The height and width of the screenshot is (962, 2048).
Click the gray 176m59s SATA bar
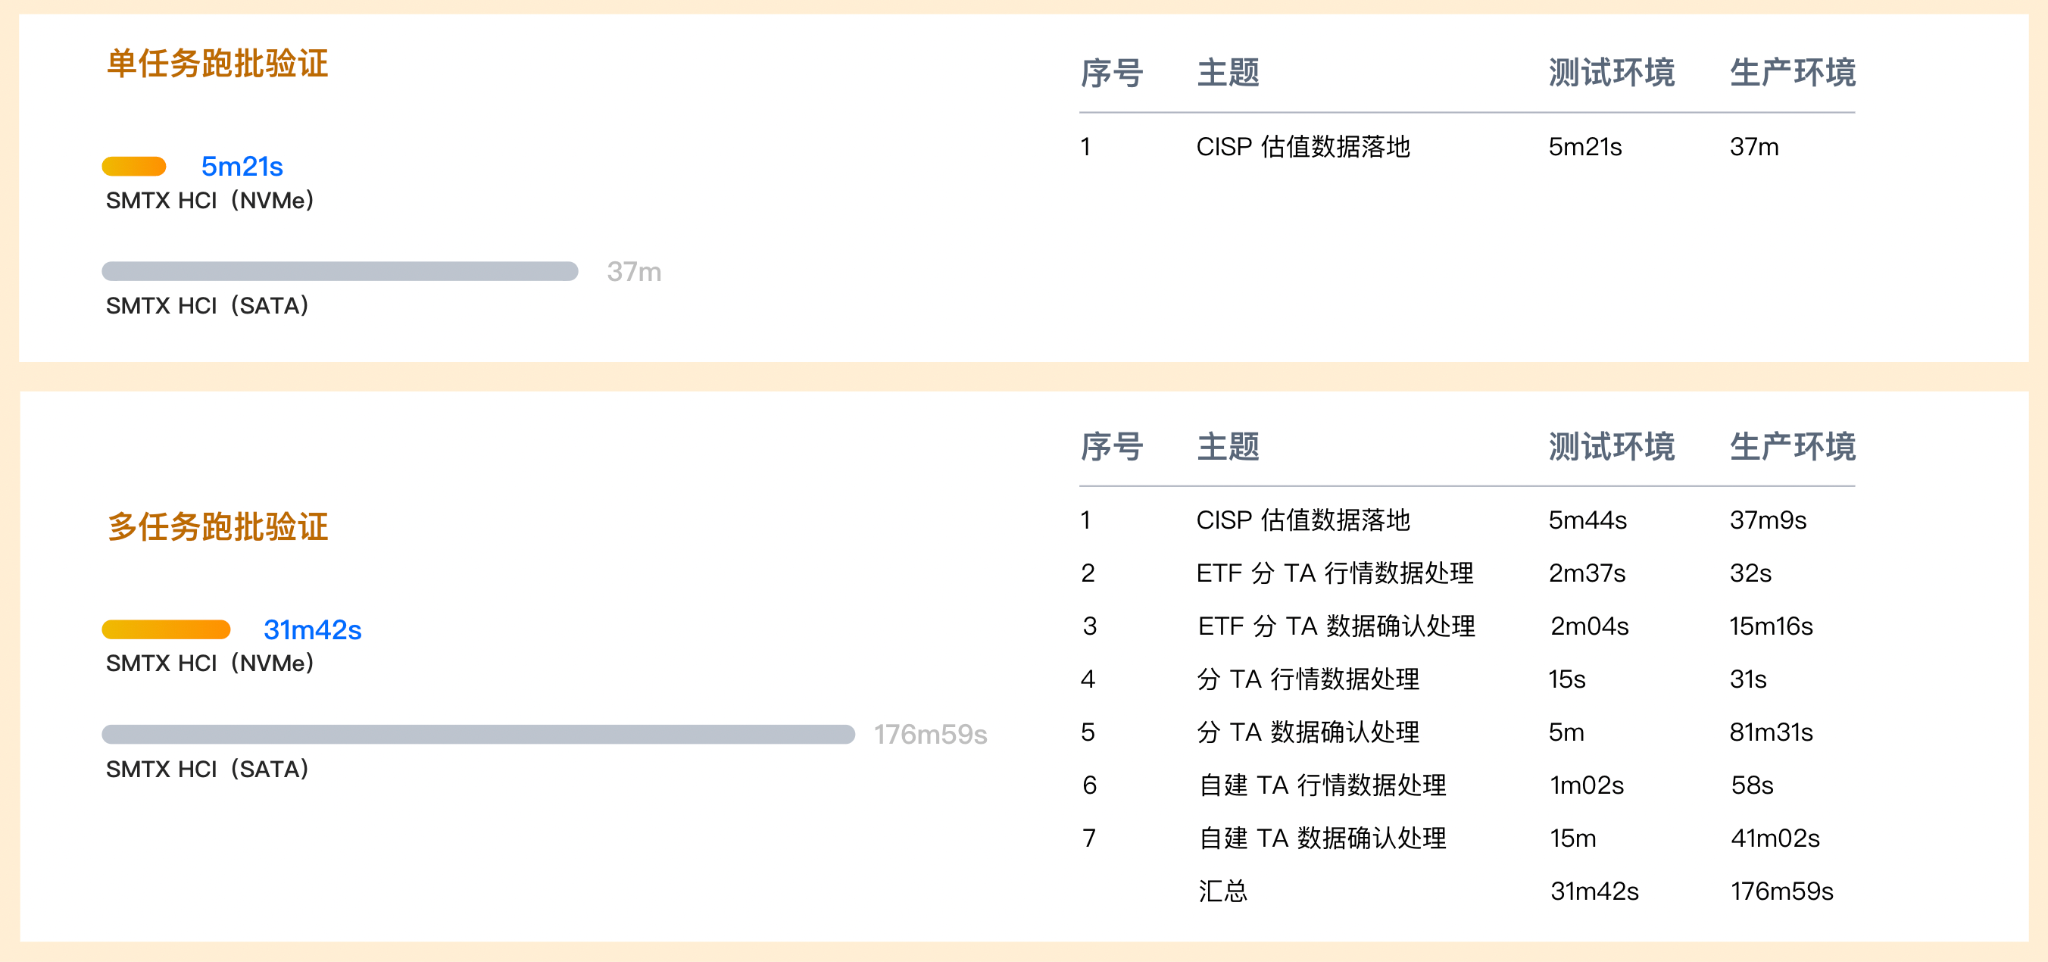pos(478,734)
